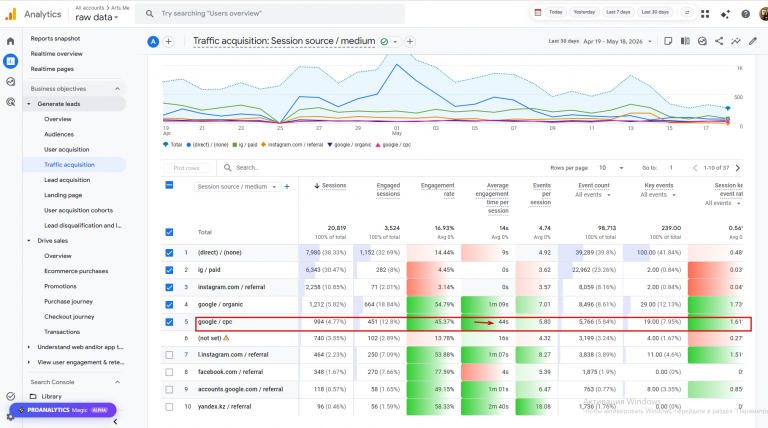This screenshot has height=428, width=768.
Task: Click the Yesterday date button
Action: click(x=584, y=12)
